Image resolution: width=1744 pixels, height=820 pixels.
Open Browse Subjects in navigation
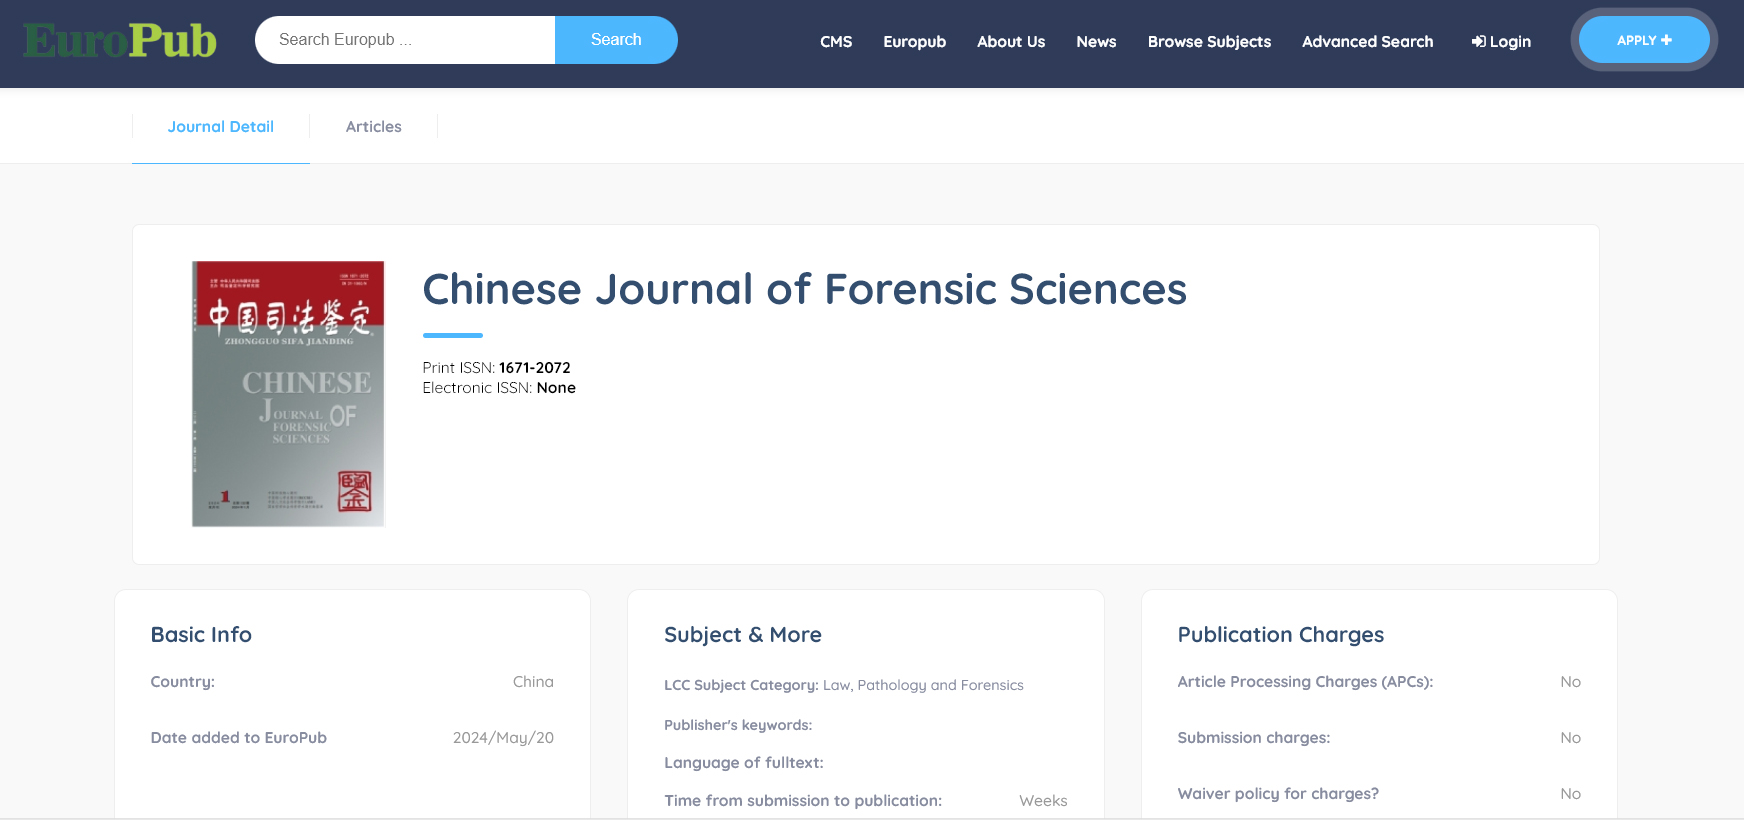click(1209, 42)
